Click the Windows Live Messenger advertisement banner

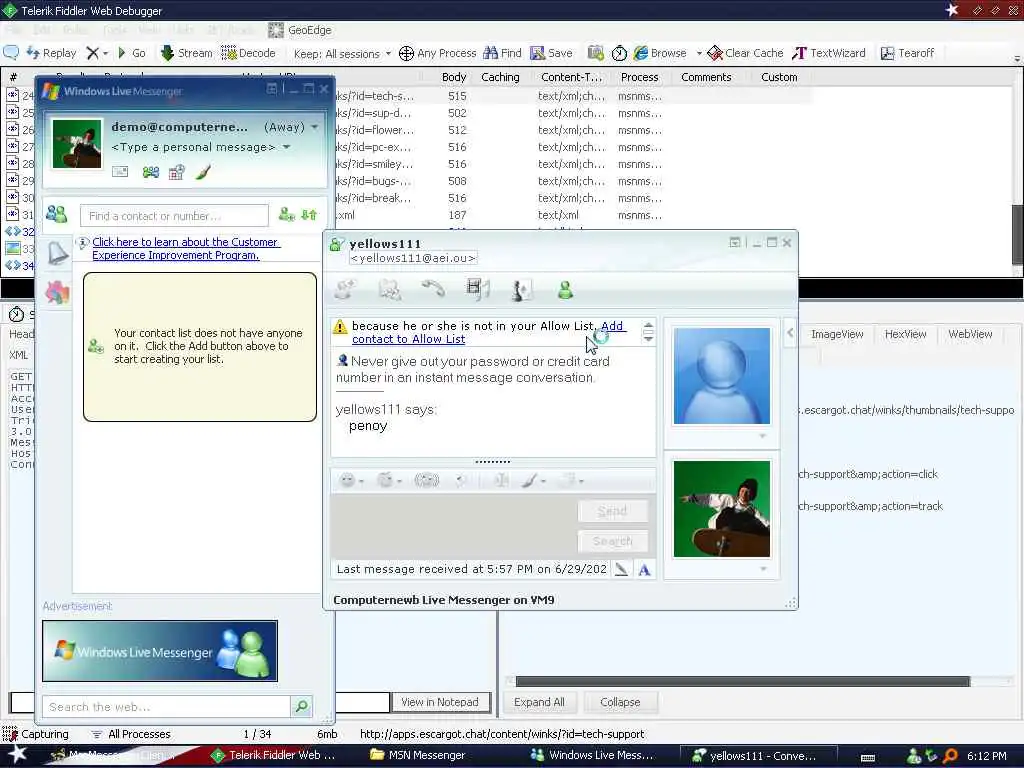160,650
